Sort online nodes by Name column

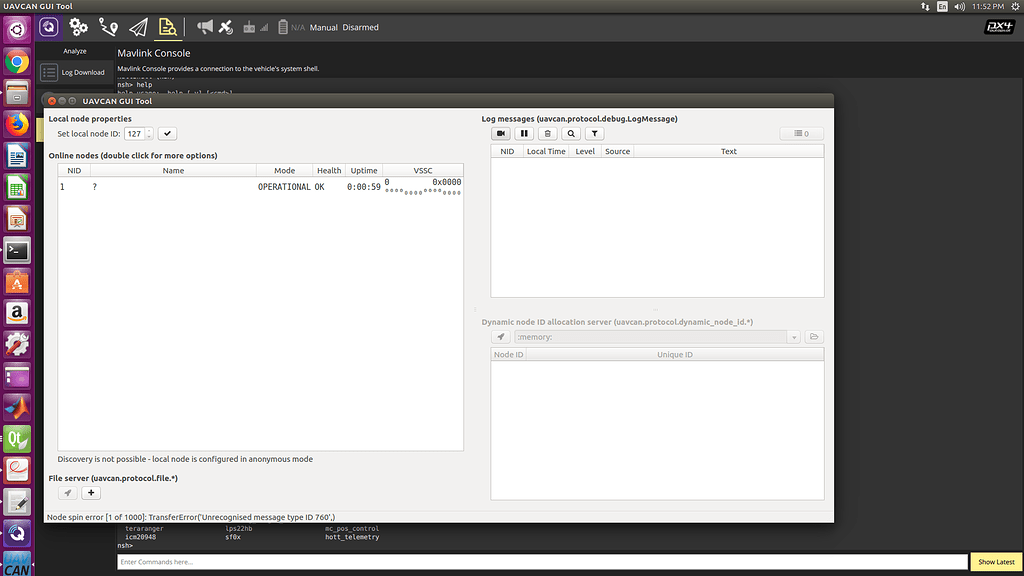(173, 170)
